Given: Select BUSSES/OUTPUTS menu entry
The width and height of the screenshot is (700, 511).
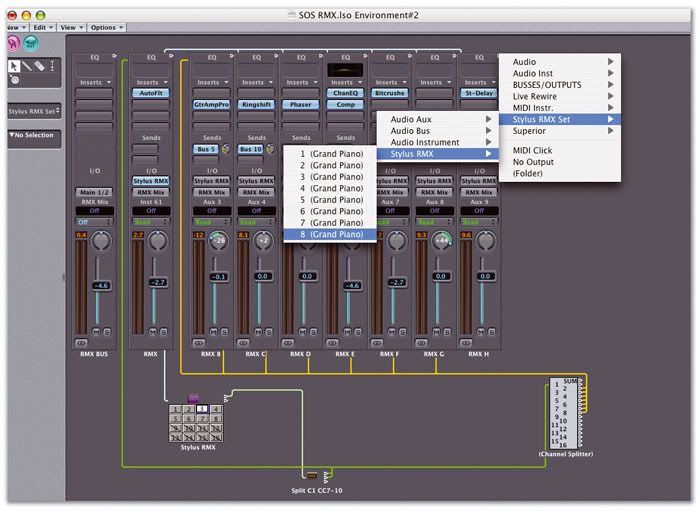Looking at the screenshot, I should coord(560,85).
